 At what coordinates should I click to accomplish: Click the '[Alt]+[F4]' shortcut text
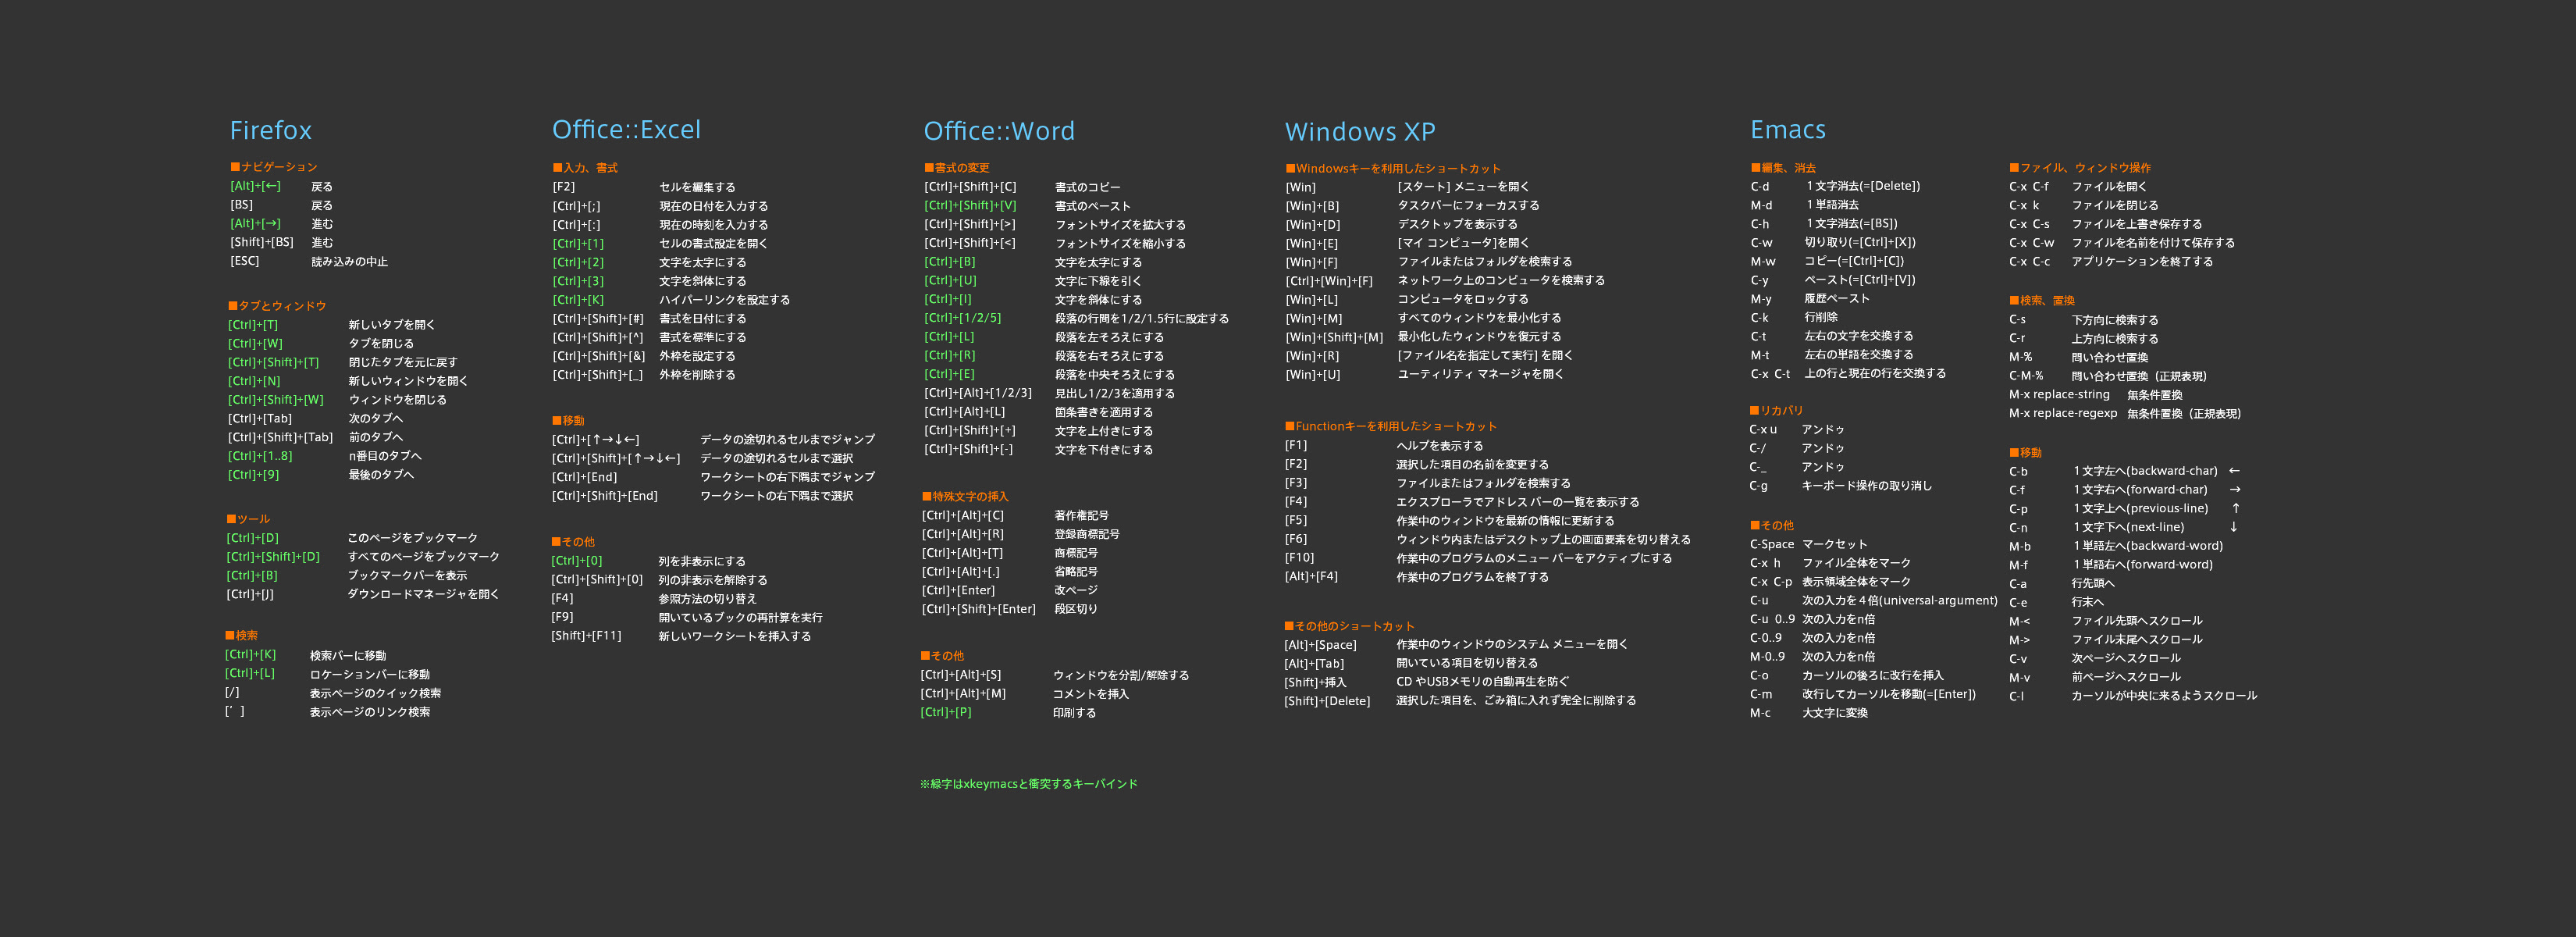[1311, 577]
